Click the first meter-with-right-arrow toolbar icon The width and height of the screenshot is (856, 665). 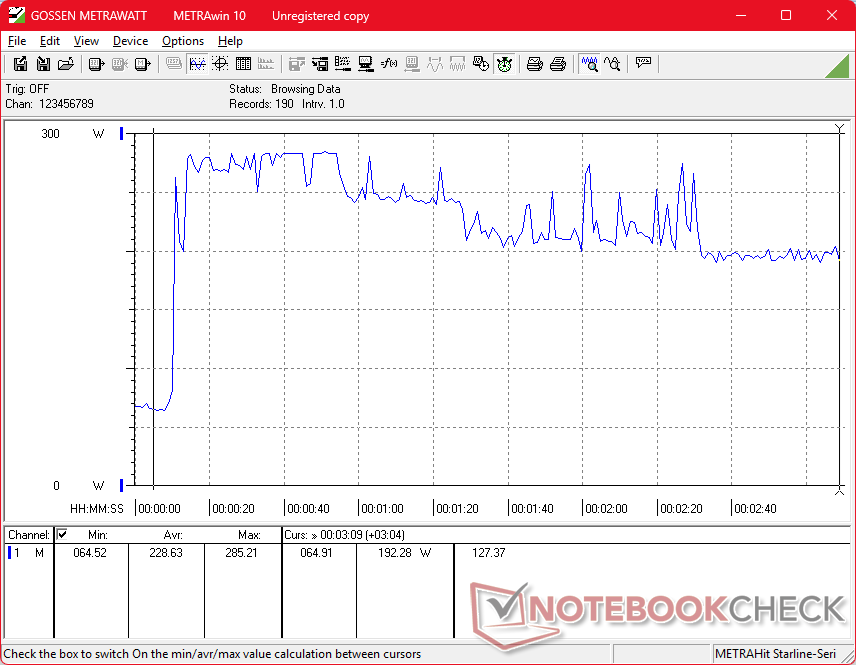pyautogui.click(x=96, y=64)
